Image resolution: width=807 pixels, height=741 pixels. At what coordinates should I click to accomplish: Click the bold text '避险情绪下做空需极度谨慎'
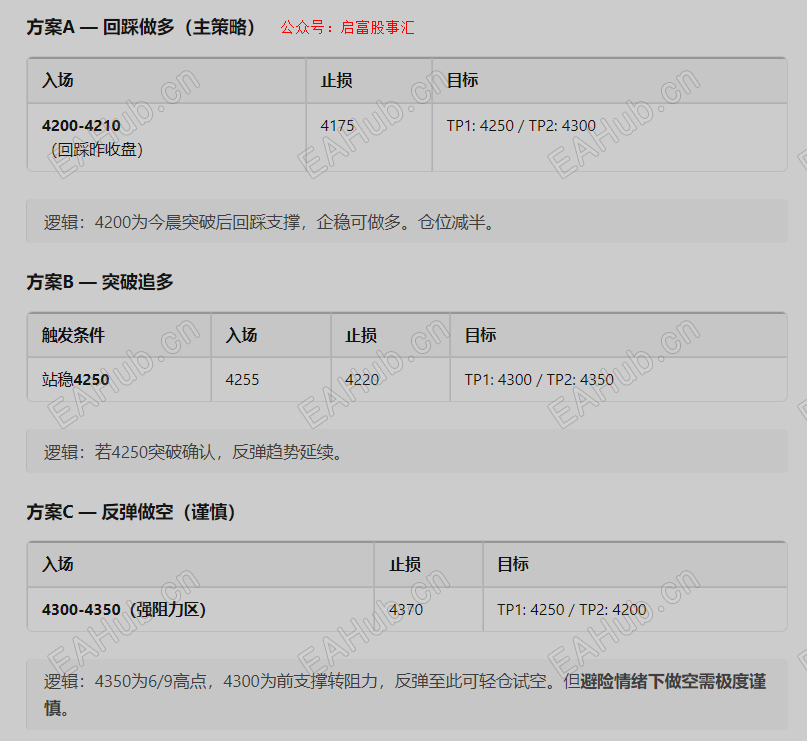point(673,682)
